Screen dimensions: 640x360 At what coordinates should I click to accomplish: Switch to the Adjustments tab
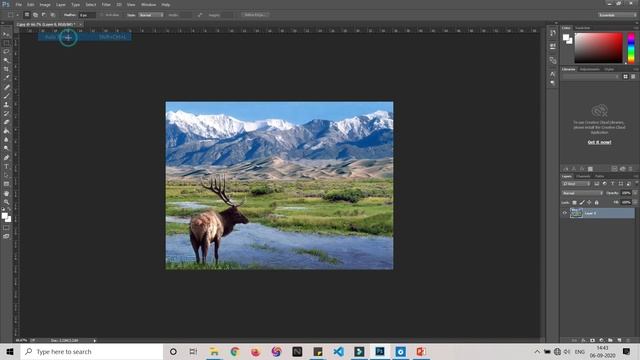click(590, 69)
